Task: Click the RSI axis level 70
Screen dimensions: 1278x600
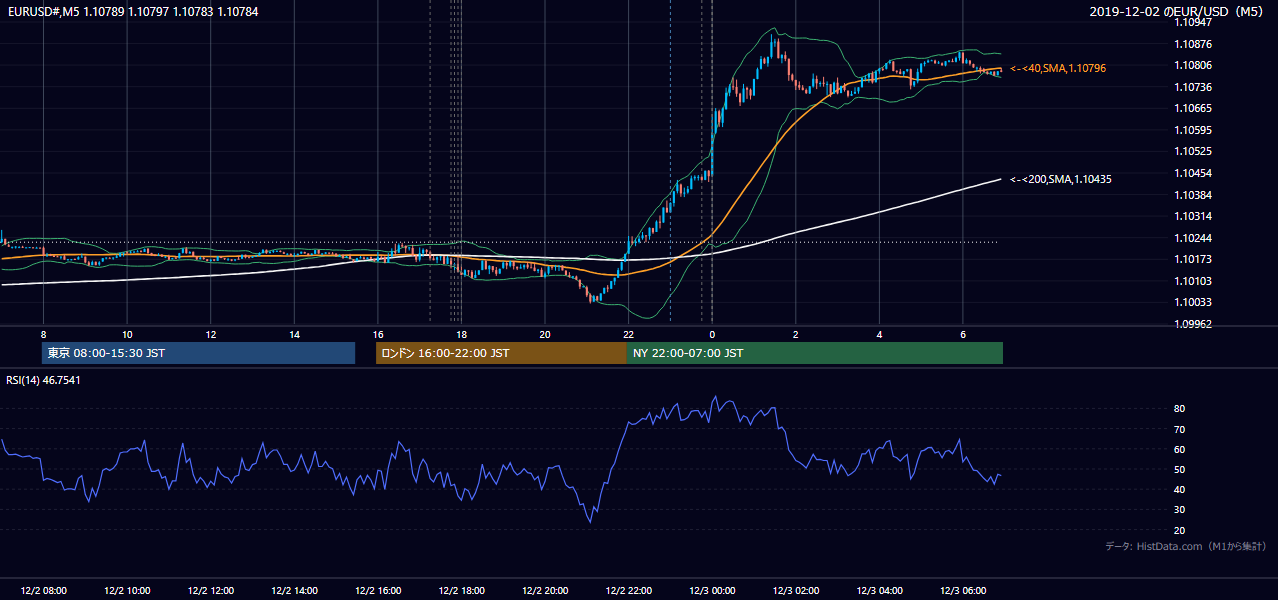Action: click(1180, 429)
